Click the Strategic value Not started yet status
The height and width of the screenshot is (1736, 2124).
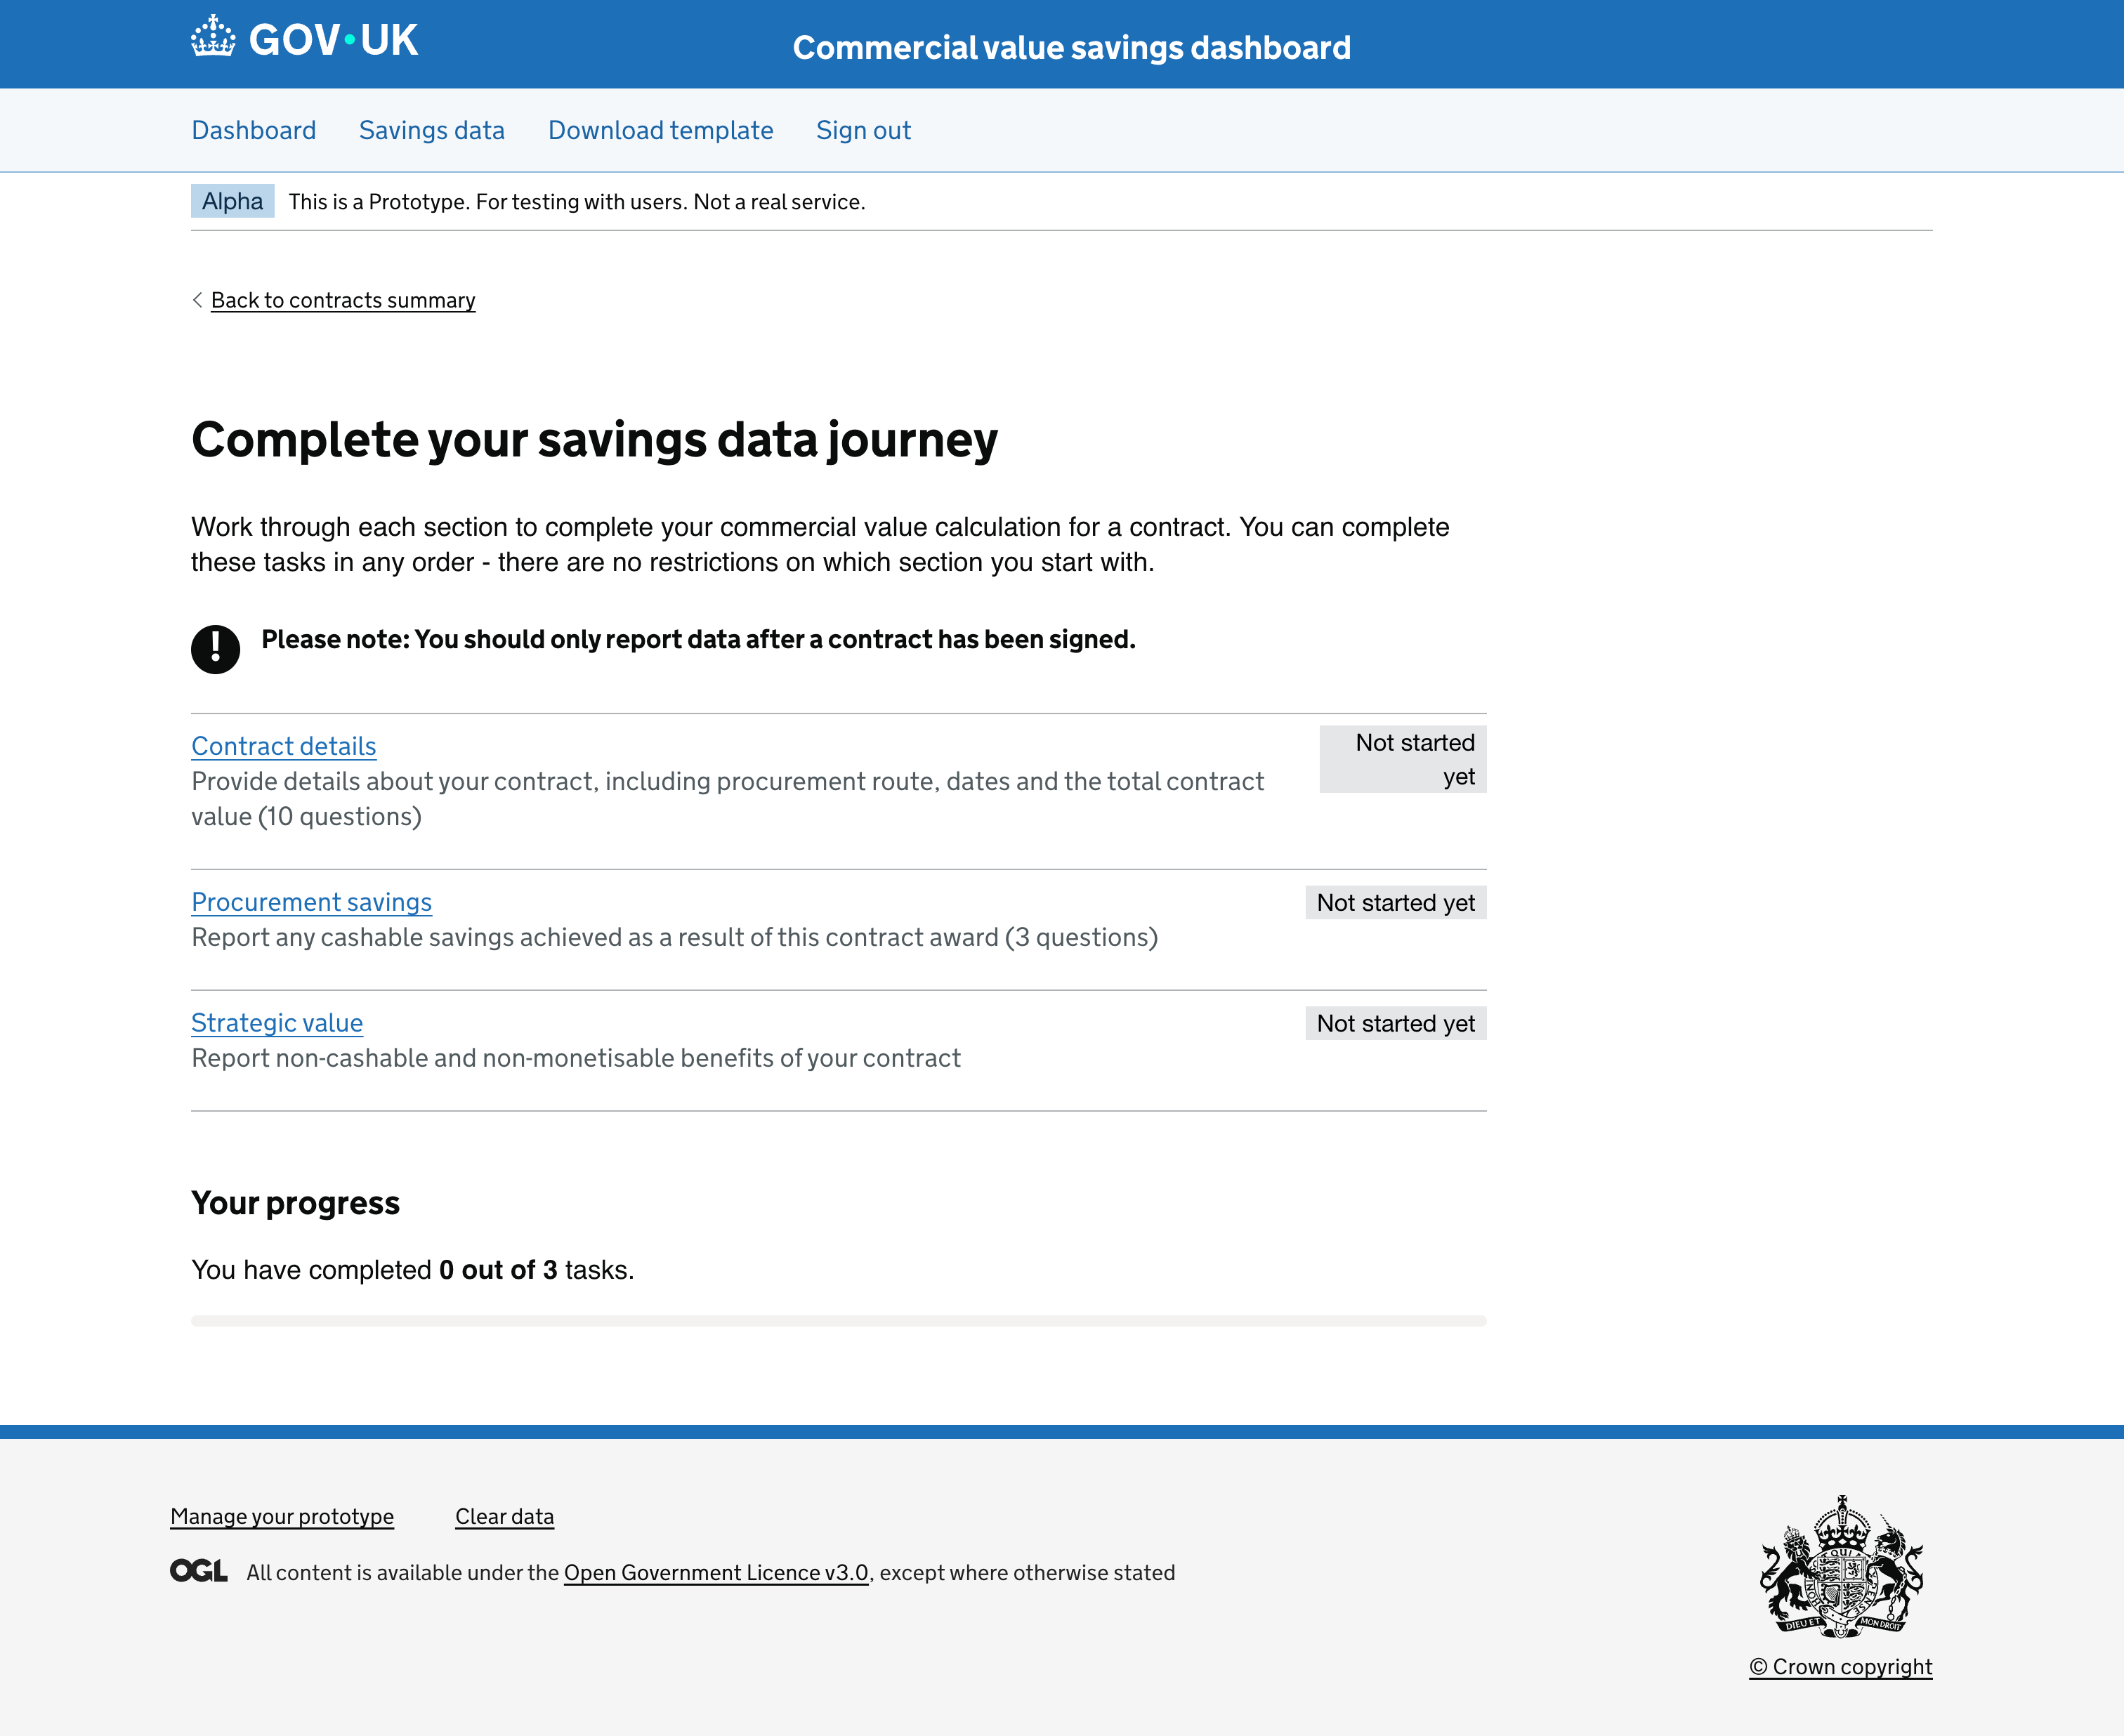point(1396,1023)
